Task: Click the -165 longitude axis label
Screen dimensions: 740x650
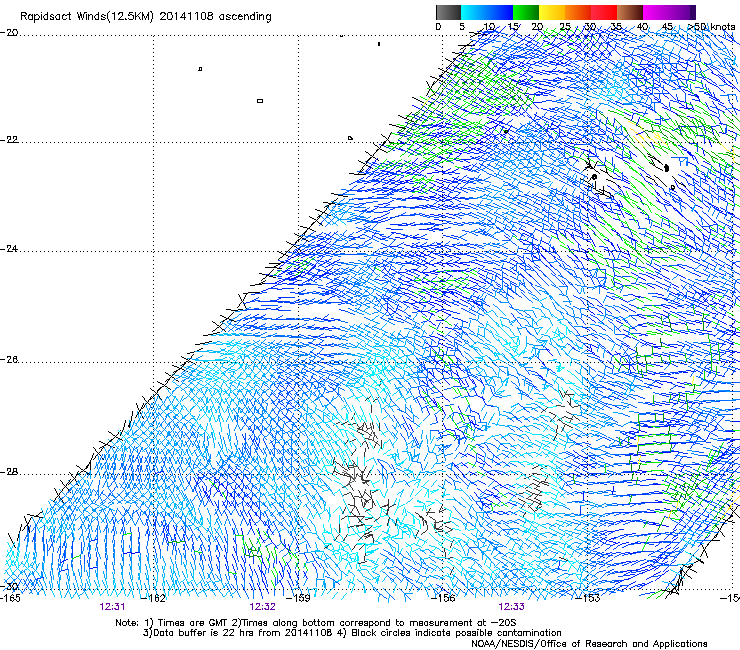Action: (x=10, y=598)
